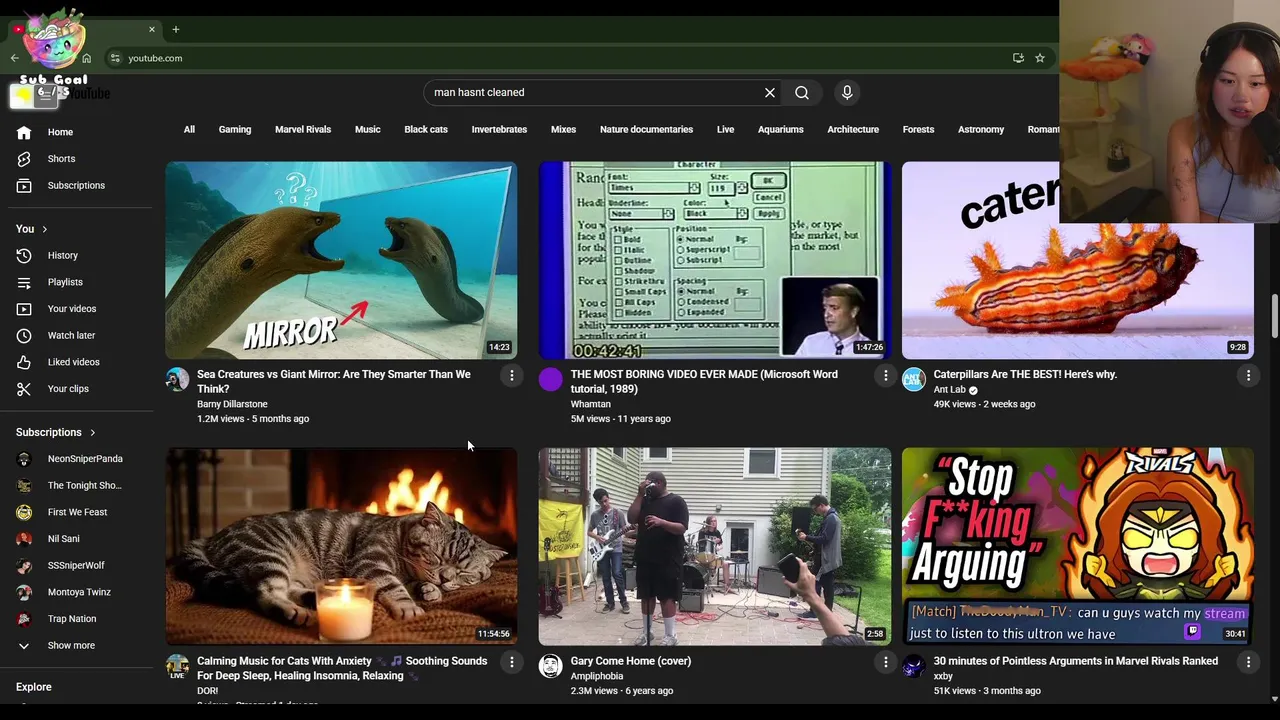Select the Live filter chip
The width and height of the screenshot is (1280, 720).
coord(725,129)
